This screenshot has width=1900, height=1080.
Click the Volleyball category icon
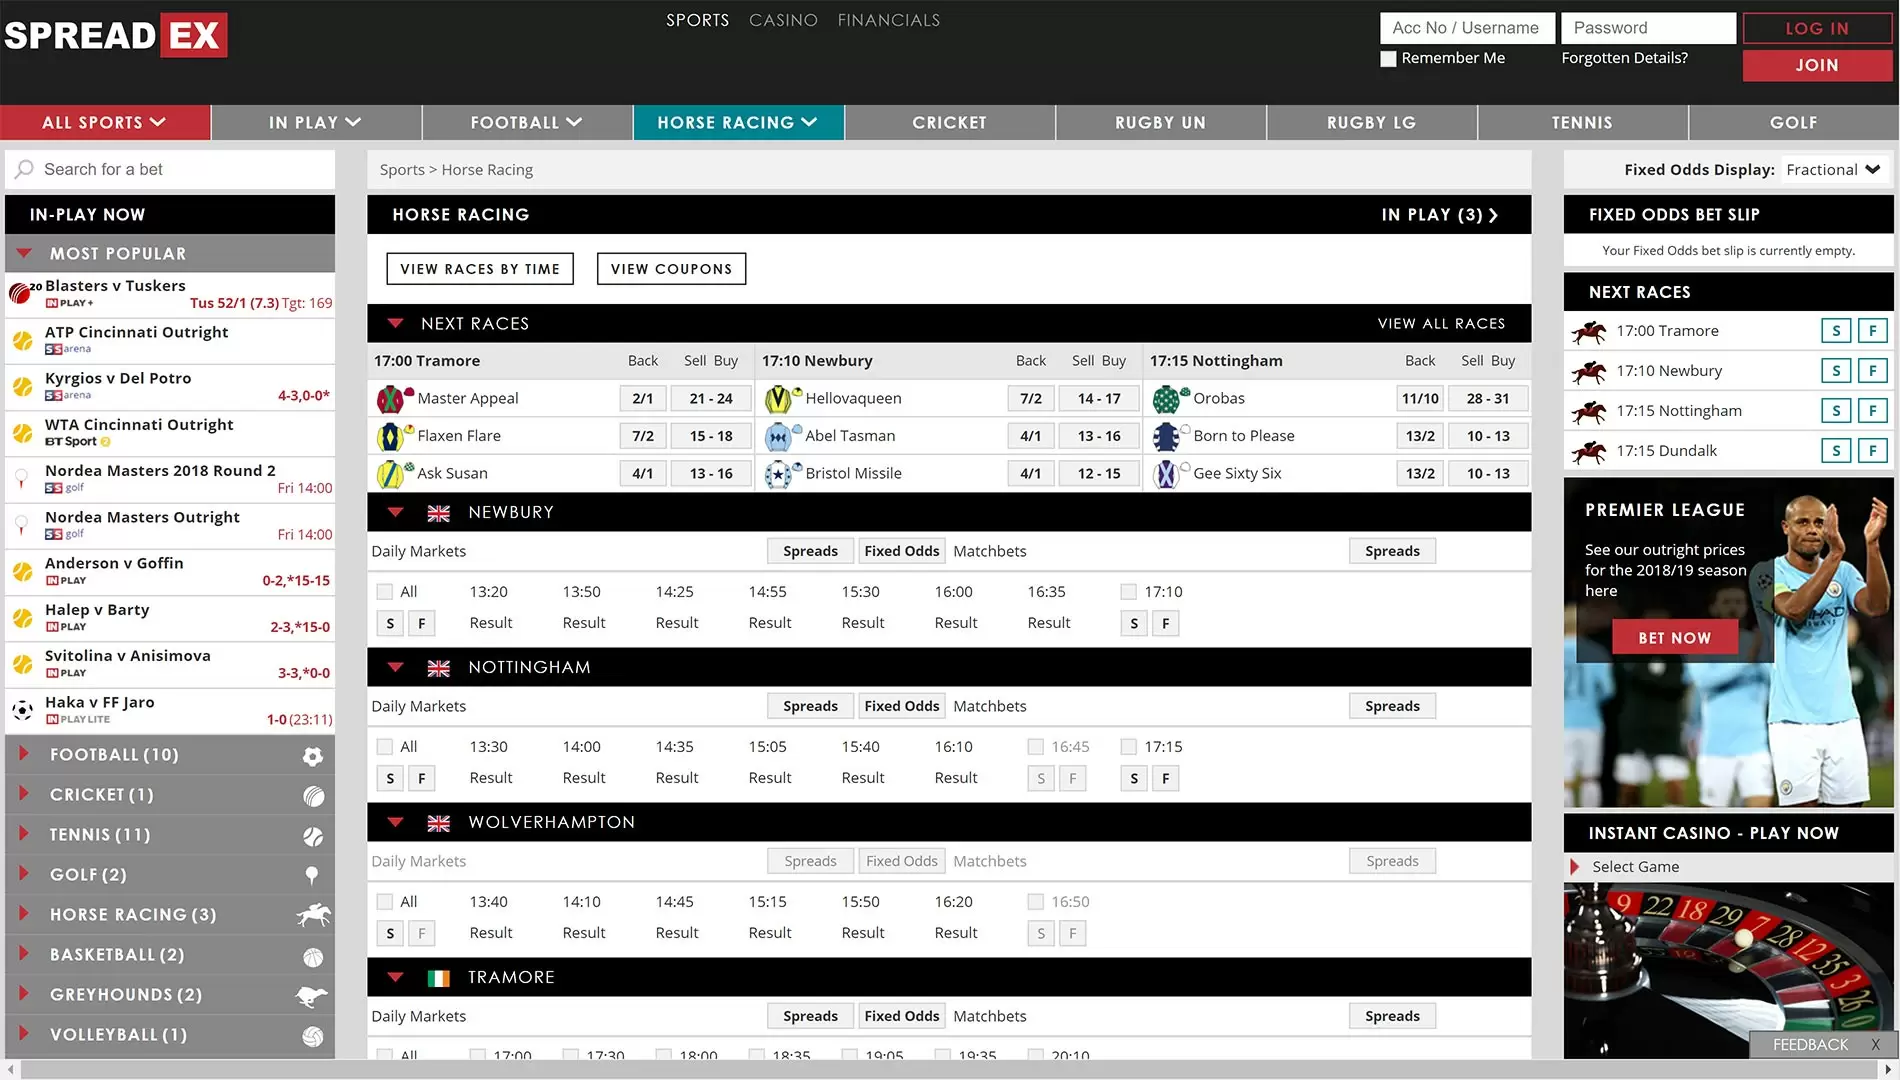point(313,1036)
